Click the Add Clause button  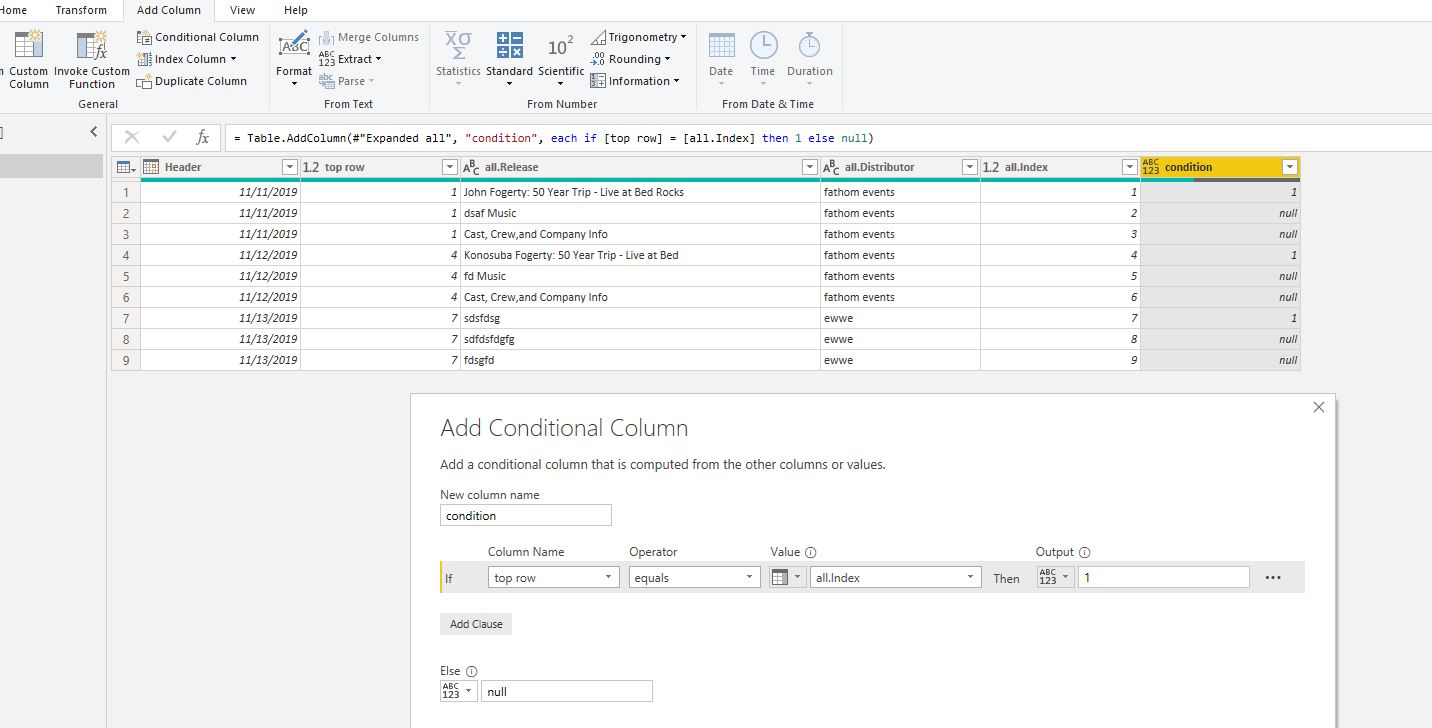(476, 624)
